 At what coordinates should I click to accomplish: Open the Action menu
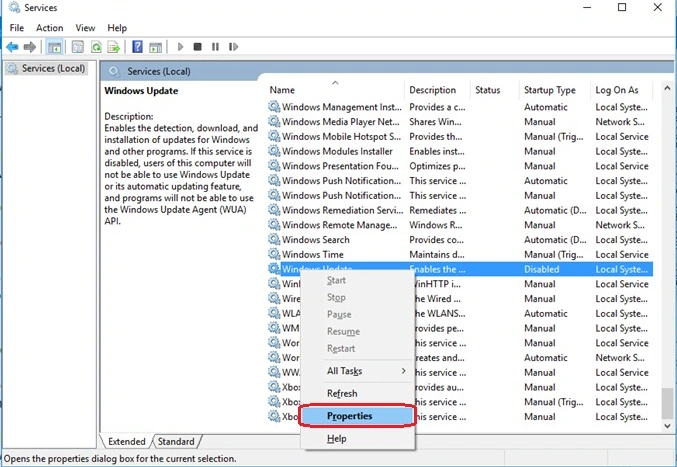[50, 28]
